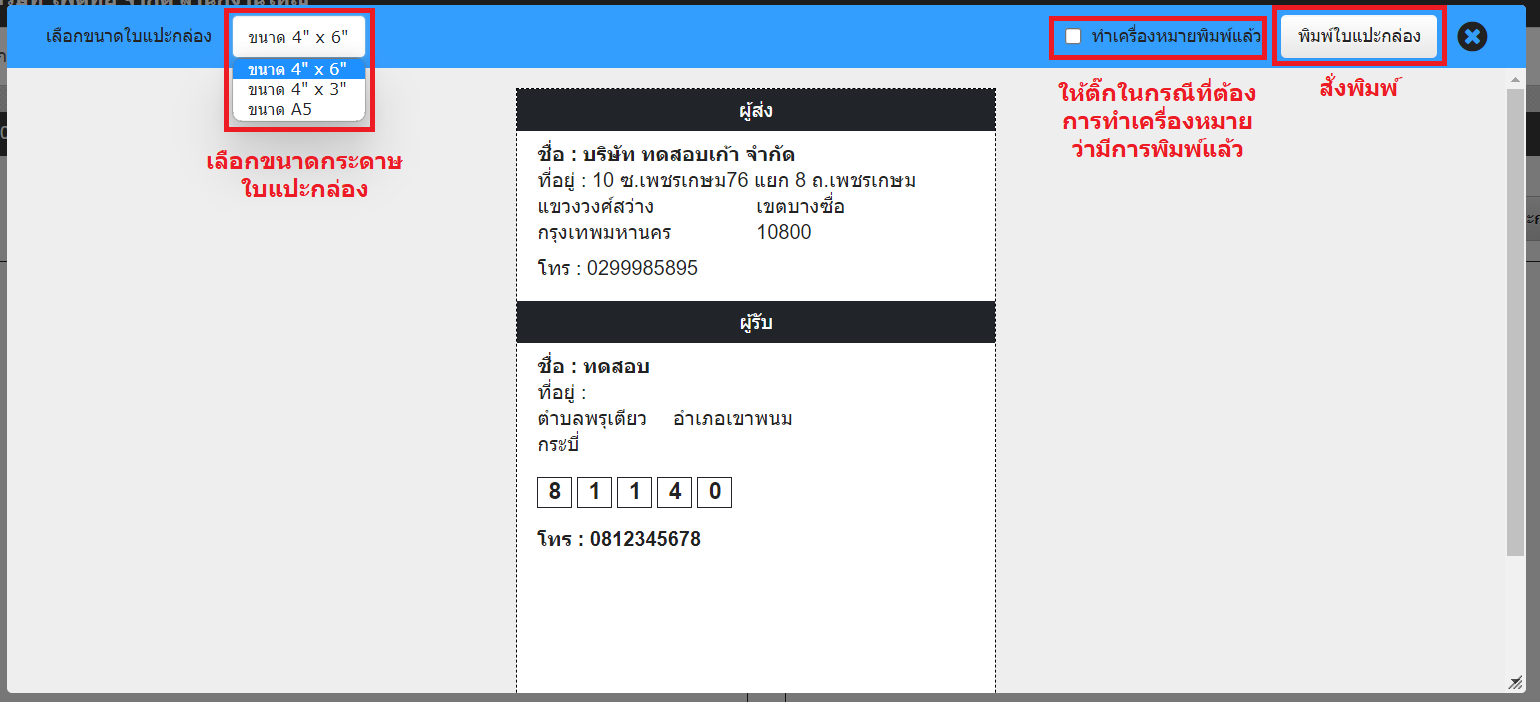Tick the ทำเครื่องหมายพิมพ์แล้ว checkbox
The height and width of the screenshot is (702, 1540).
tap(1073, 37)
